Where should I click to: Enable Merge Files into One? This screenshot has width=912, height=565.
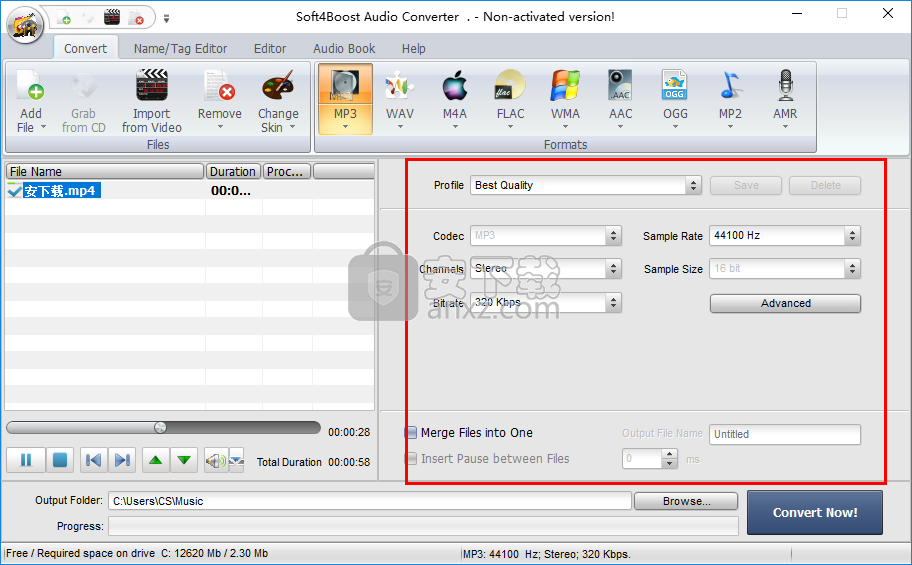[411, 432]
